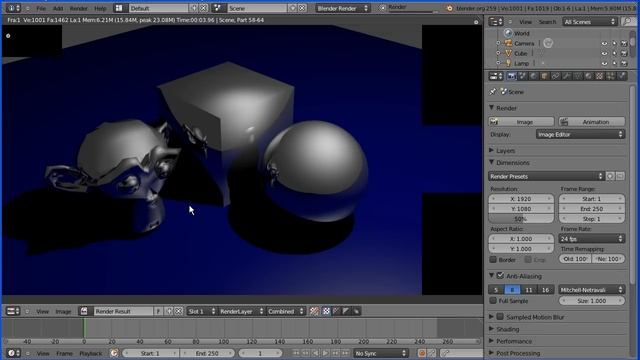
Task: Open the 24 fps frame rate dropdown
Action: [x=591, y=239]
